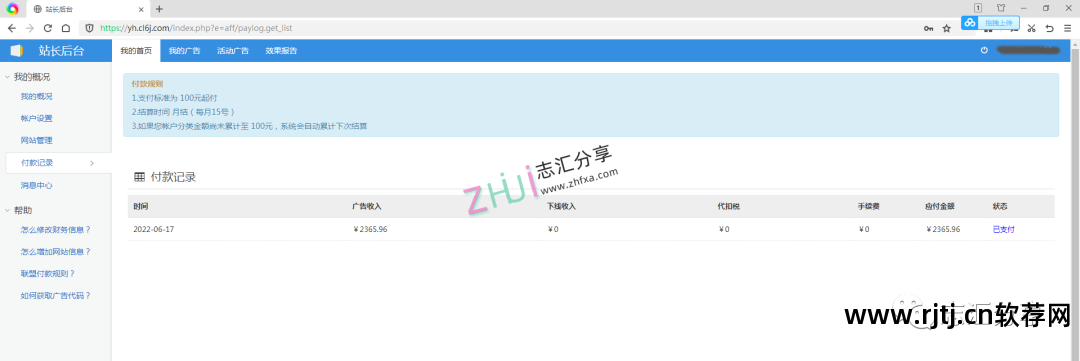Click the browser forward arrow

30,28
